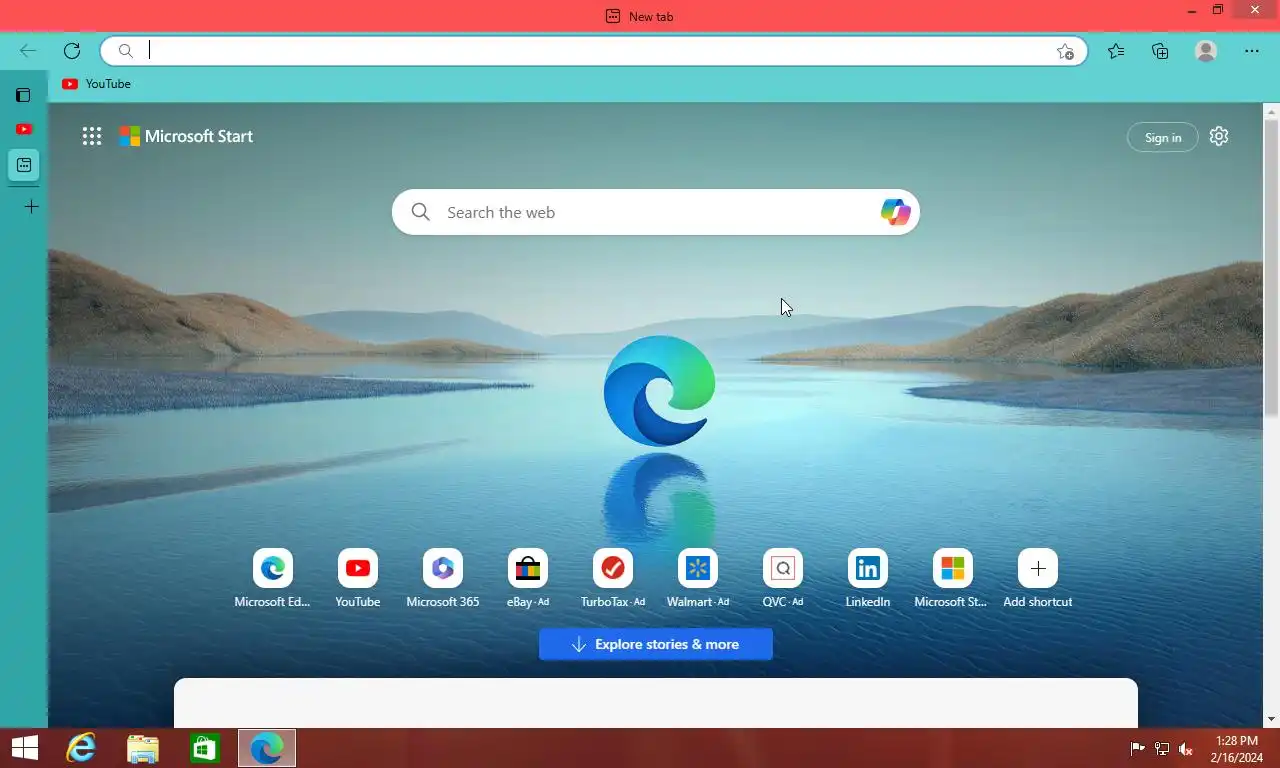Image resolution: width=1280 pixels, height=768 pixels.
Task: Open the TurboTax shortcut tile
Action: (613, 579)
